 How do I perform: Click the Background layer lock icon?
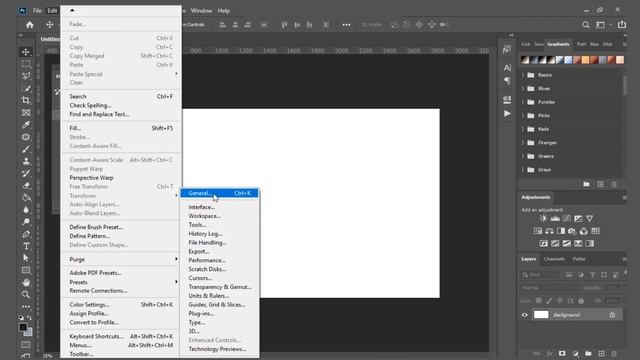pos(612,315)
